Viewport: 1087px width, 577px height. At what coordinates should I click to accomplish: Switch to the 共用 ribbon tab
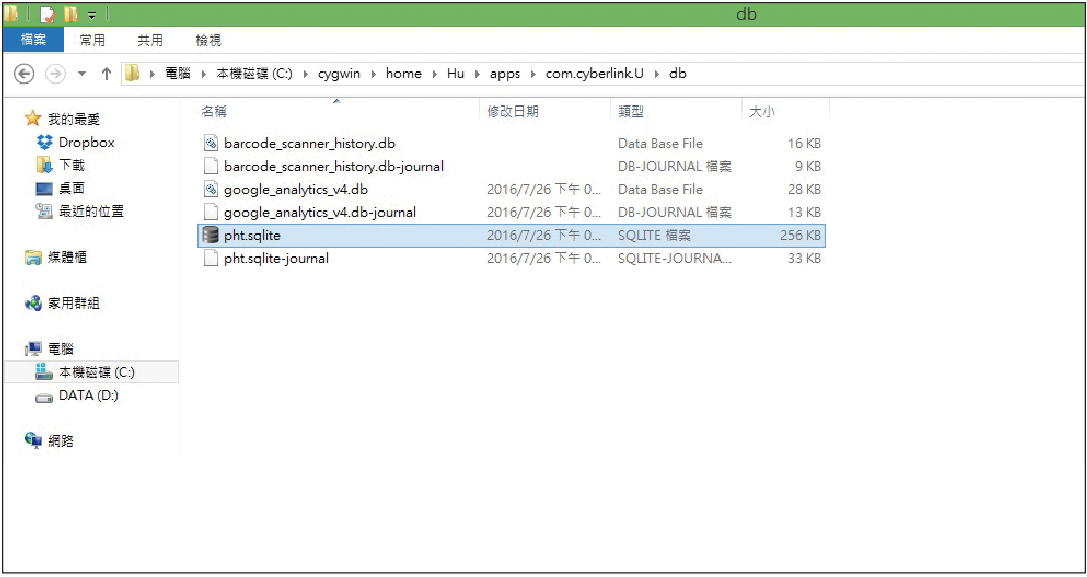pyautogui.click(x=150, y=40)
